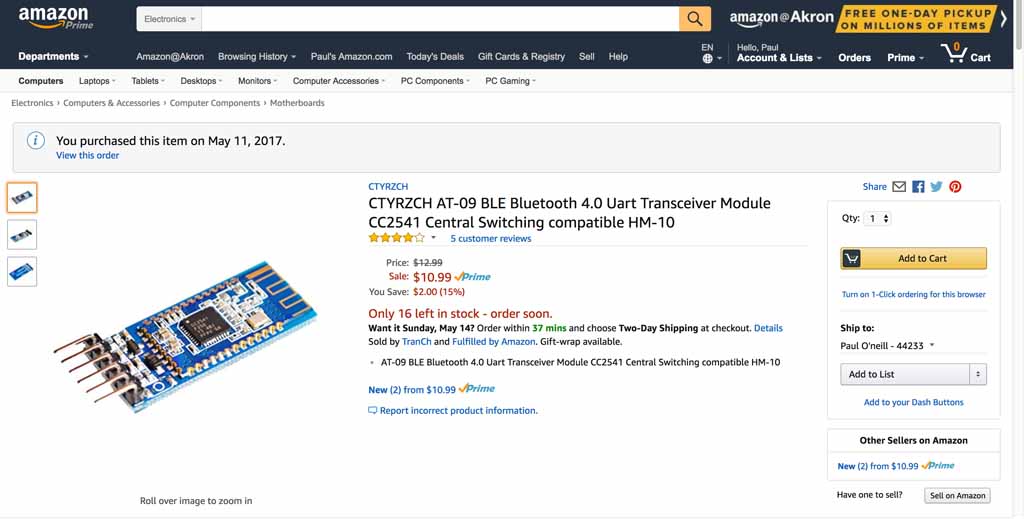Viewport: 1024px width, 519px height.
Task: Change the Qty quantity selector
Action: pos(878,218)
